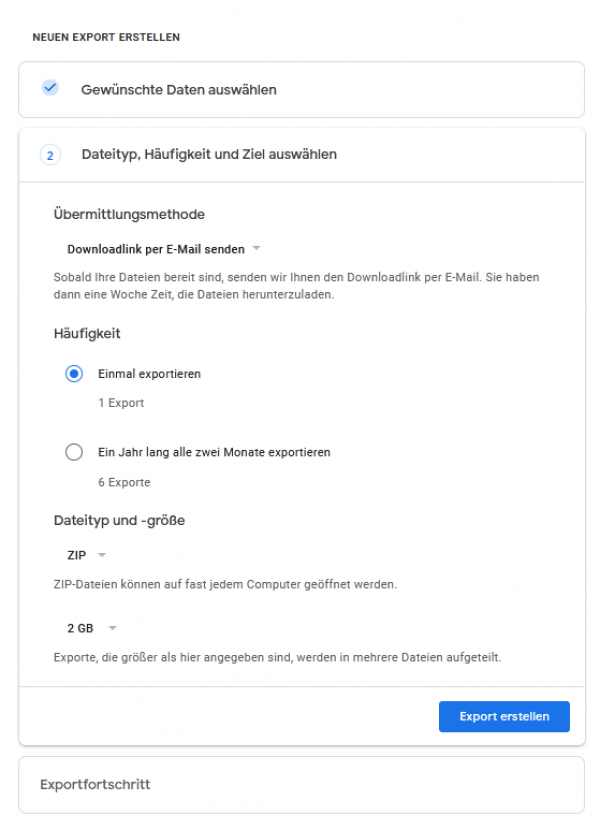The width and height of the screenshot is (600, 830).
Task: Click the step 2 number circle icon
Action: tap(50, 155)
